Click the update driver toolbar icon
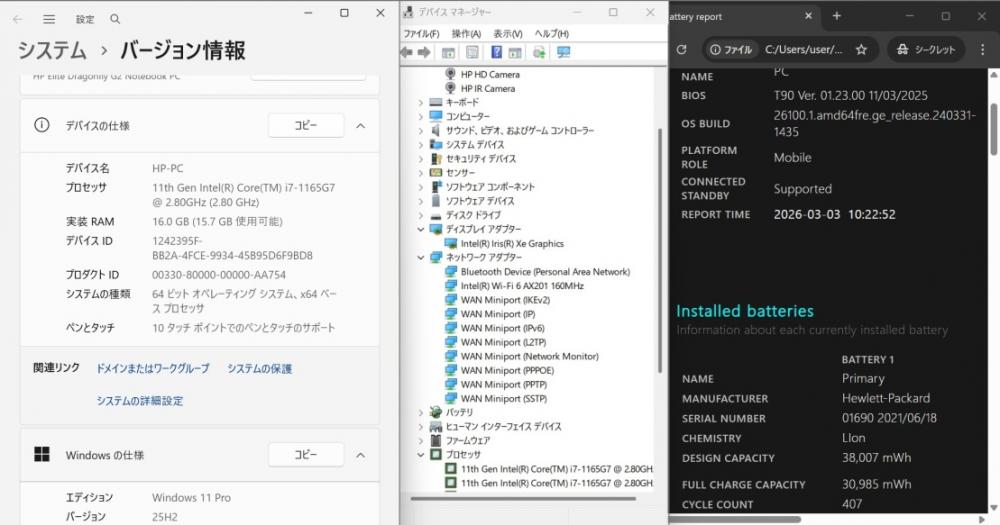This screenshot has height=525, width=1000. [539, 52]
